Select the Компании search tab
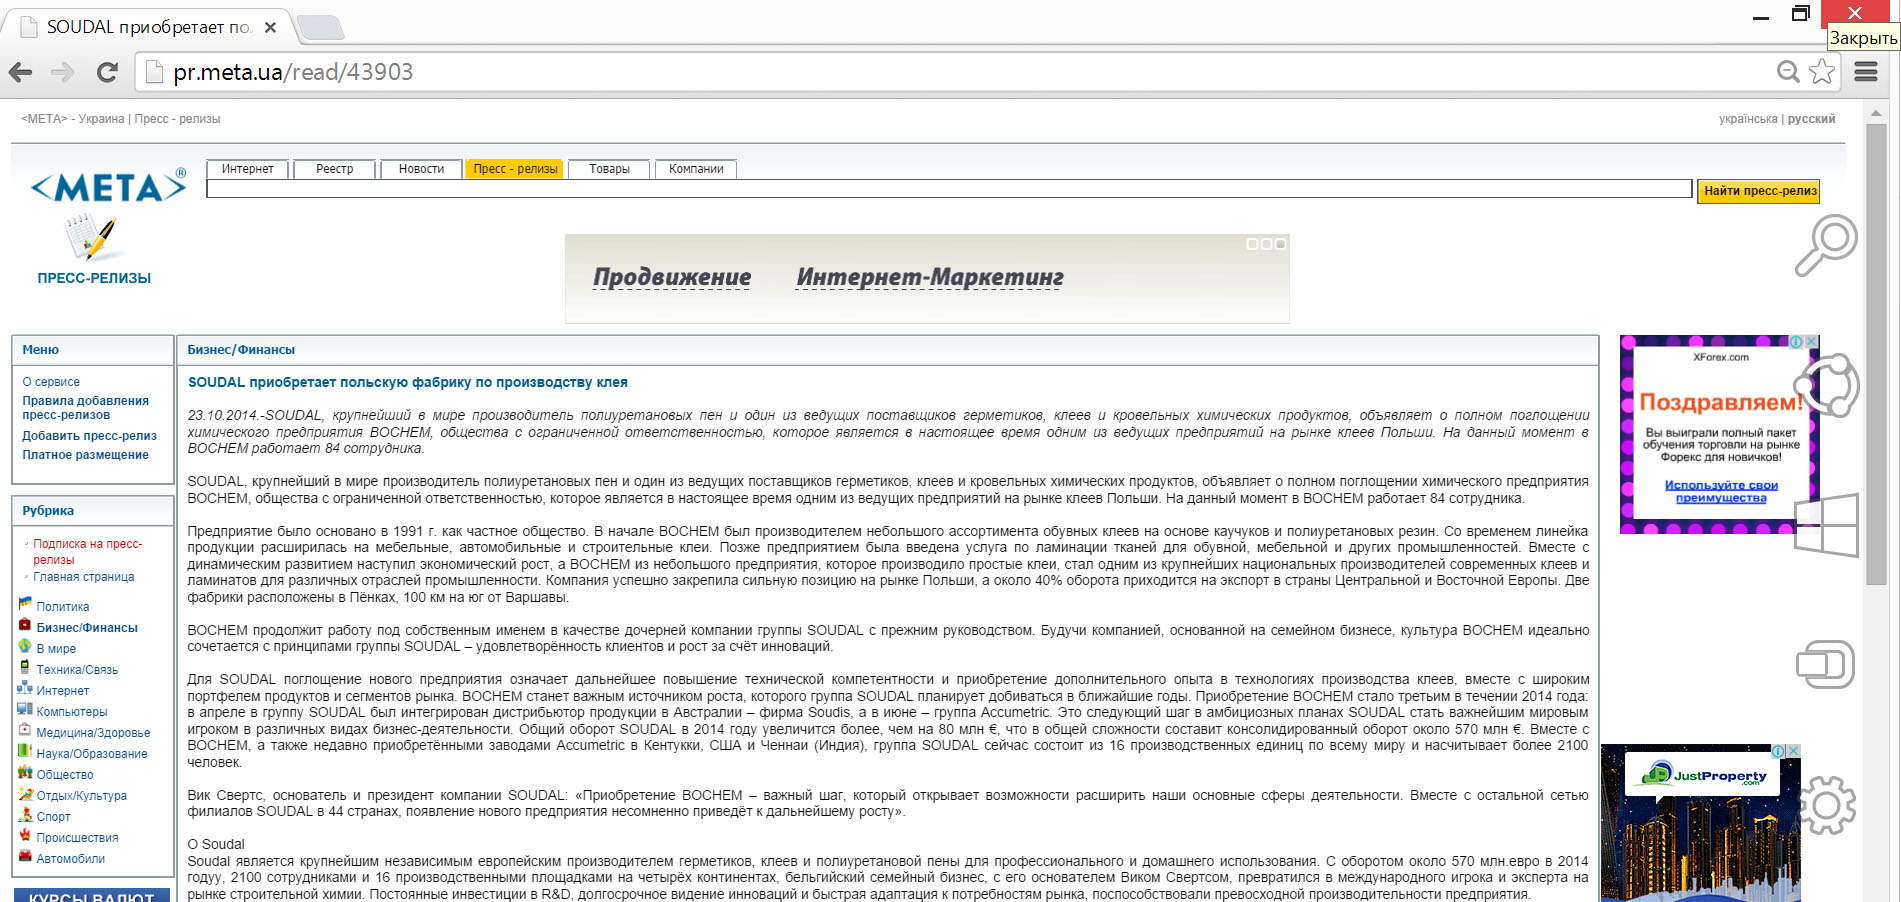1901x902 pixels. click(696, 169)
